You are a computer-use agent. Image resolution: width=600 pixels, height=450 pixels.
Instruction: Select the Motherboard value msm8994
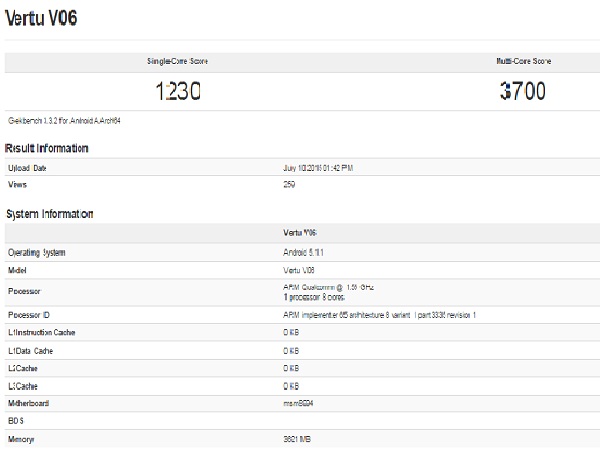click(x=301, y=404)
